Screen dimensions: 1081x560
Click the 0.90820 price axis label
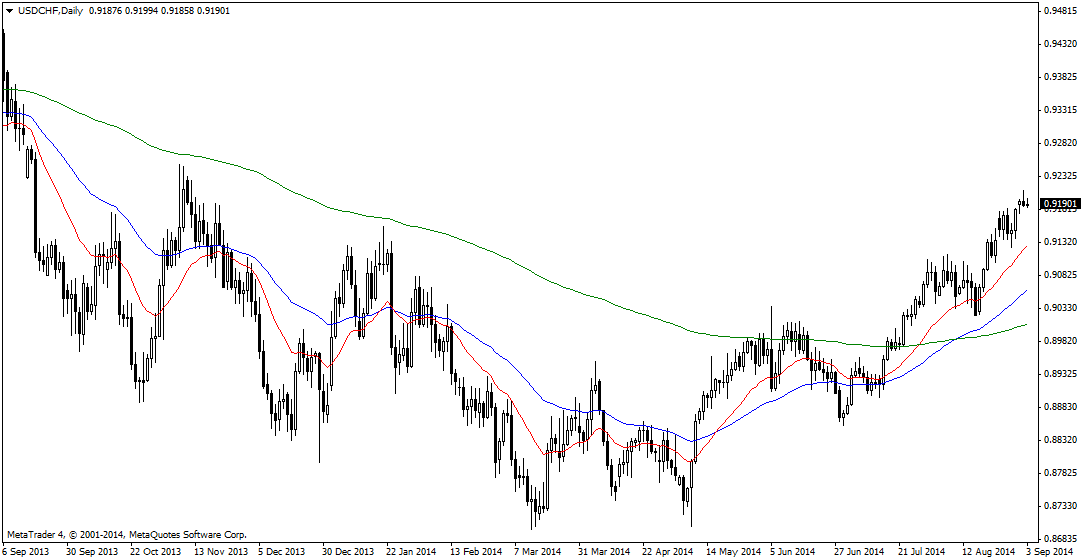coord(1059,275)
